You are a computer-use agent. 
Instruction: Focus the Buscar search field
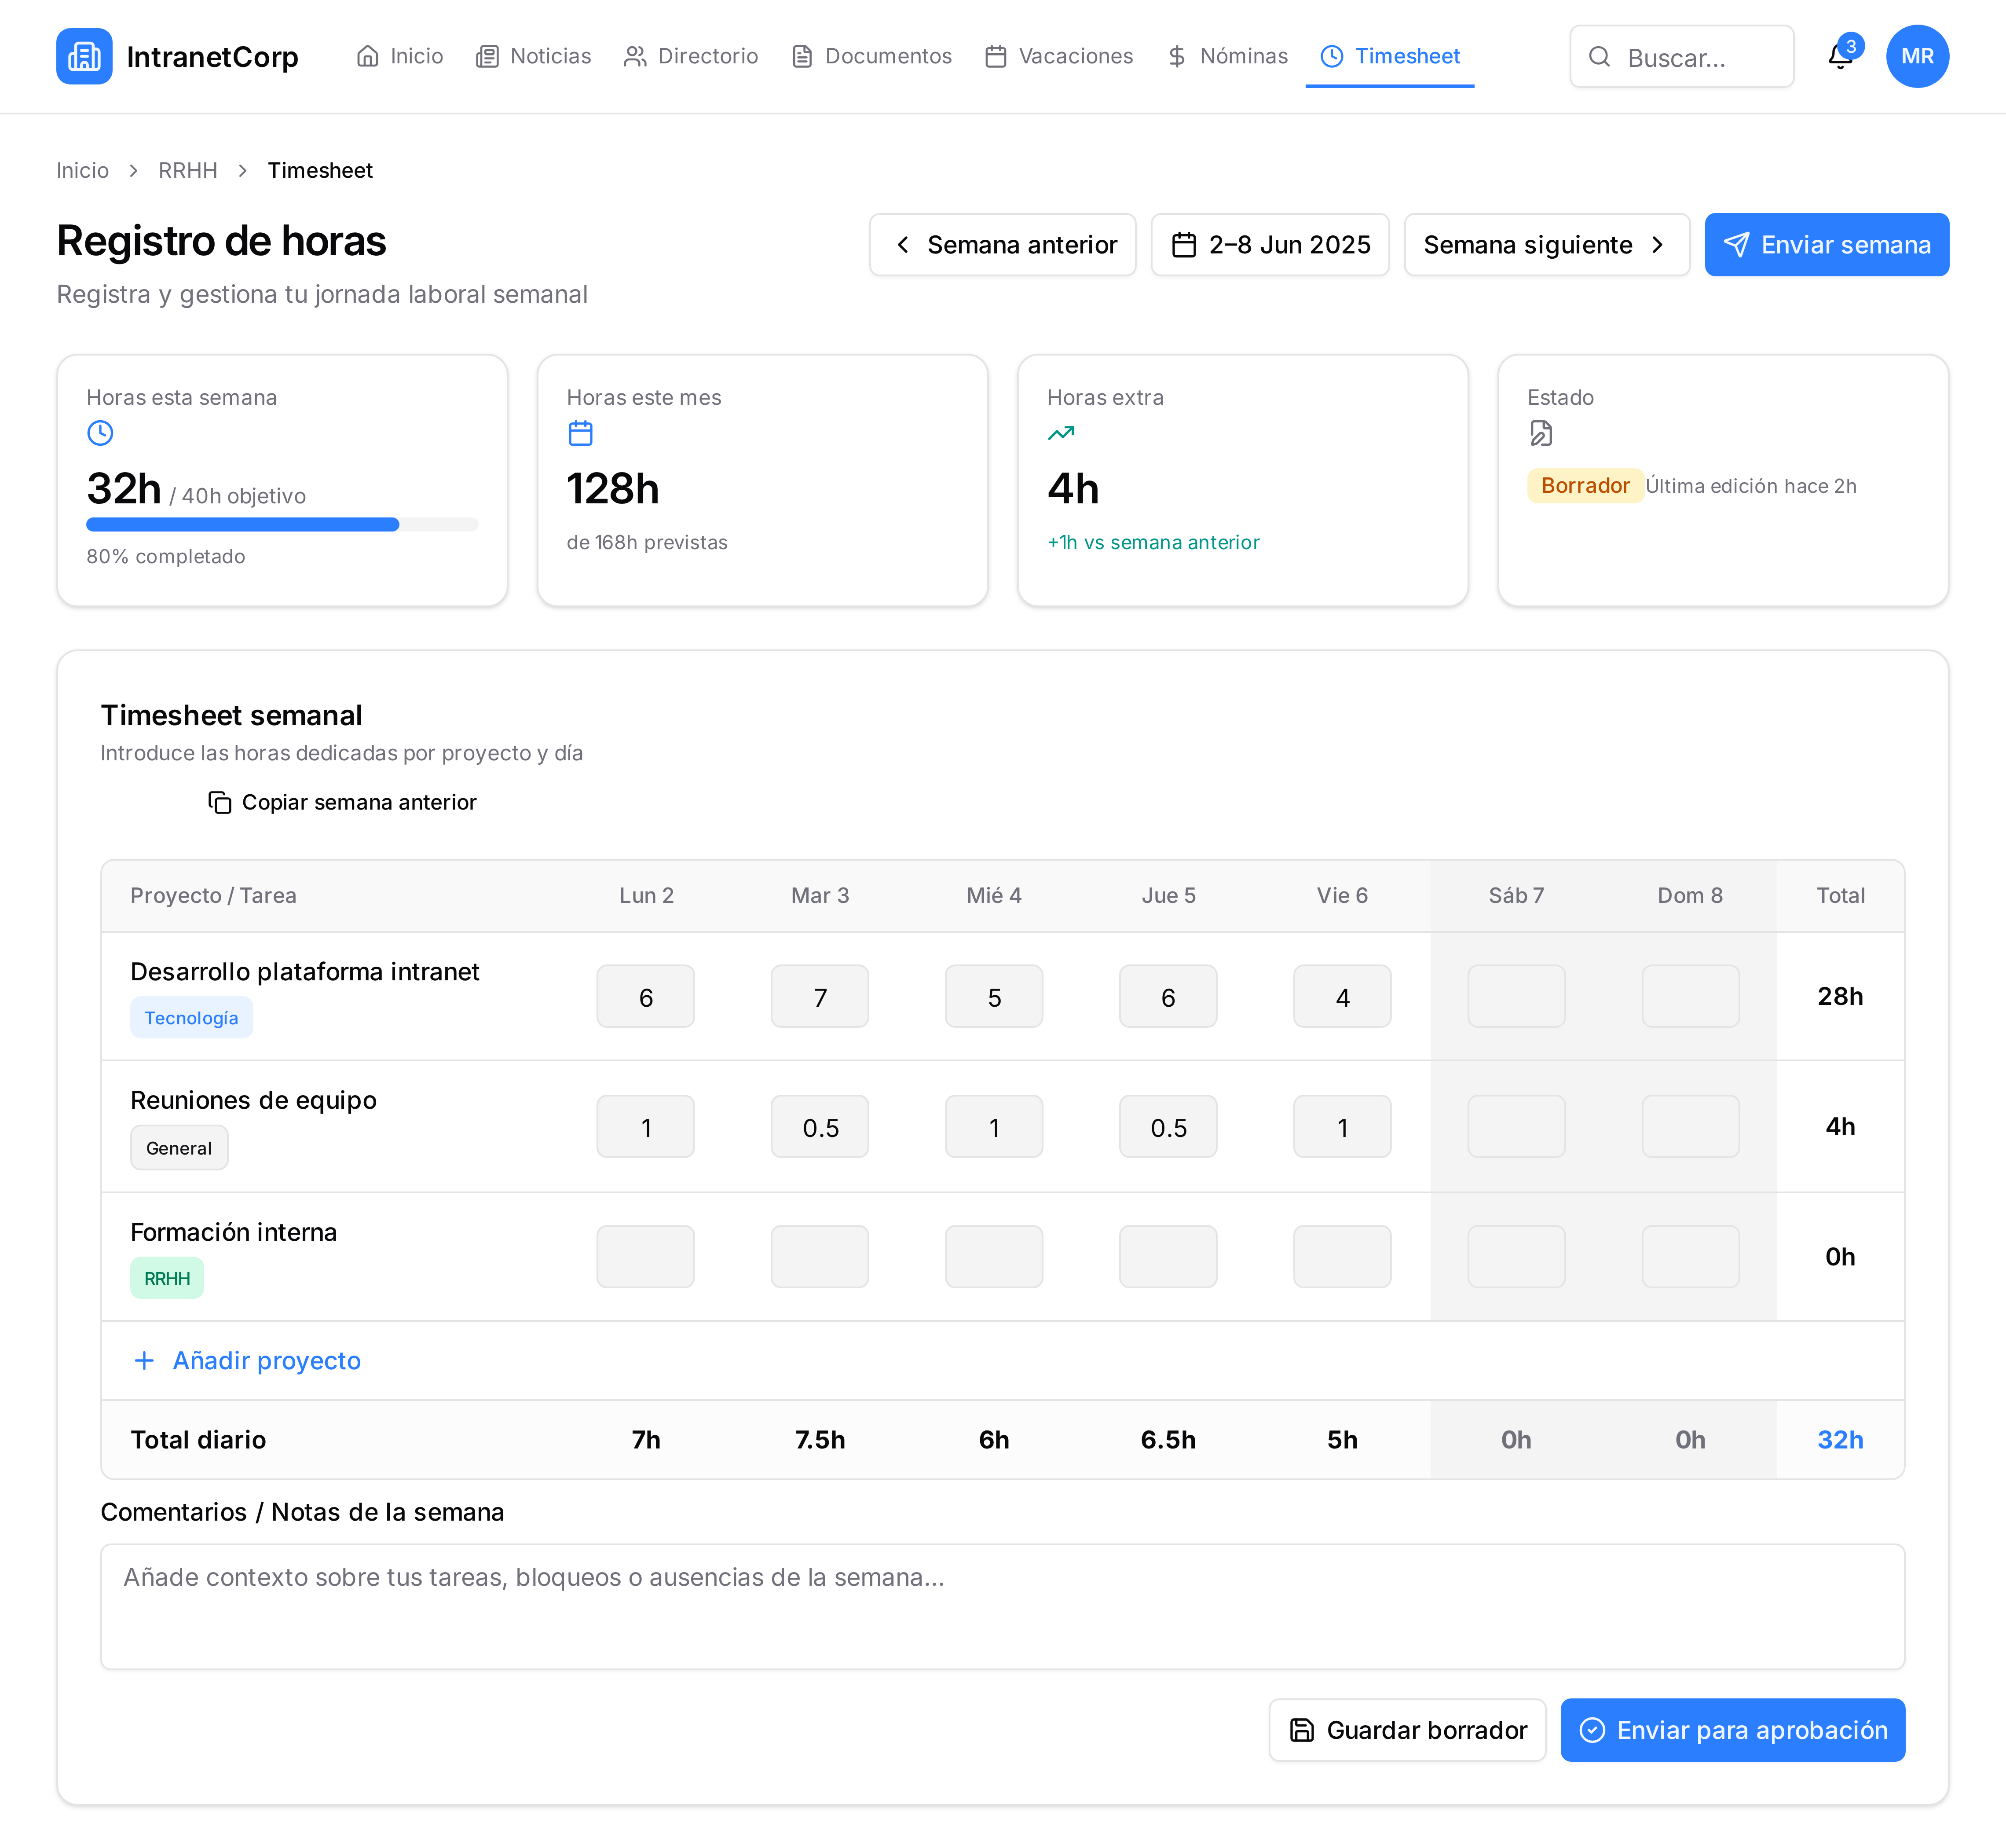pos(1682,57)
